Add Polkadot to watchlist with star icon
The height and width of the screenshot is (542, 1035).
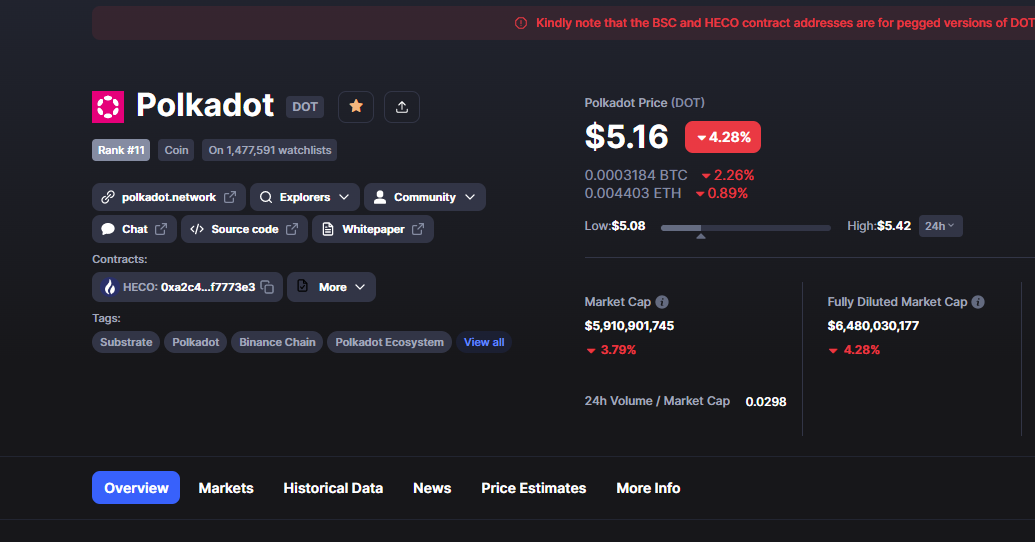pyautogui.click(x=356, y=106)
